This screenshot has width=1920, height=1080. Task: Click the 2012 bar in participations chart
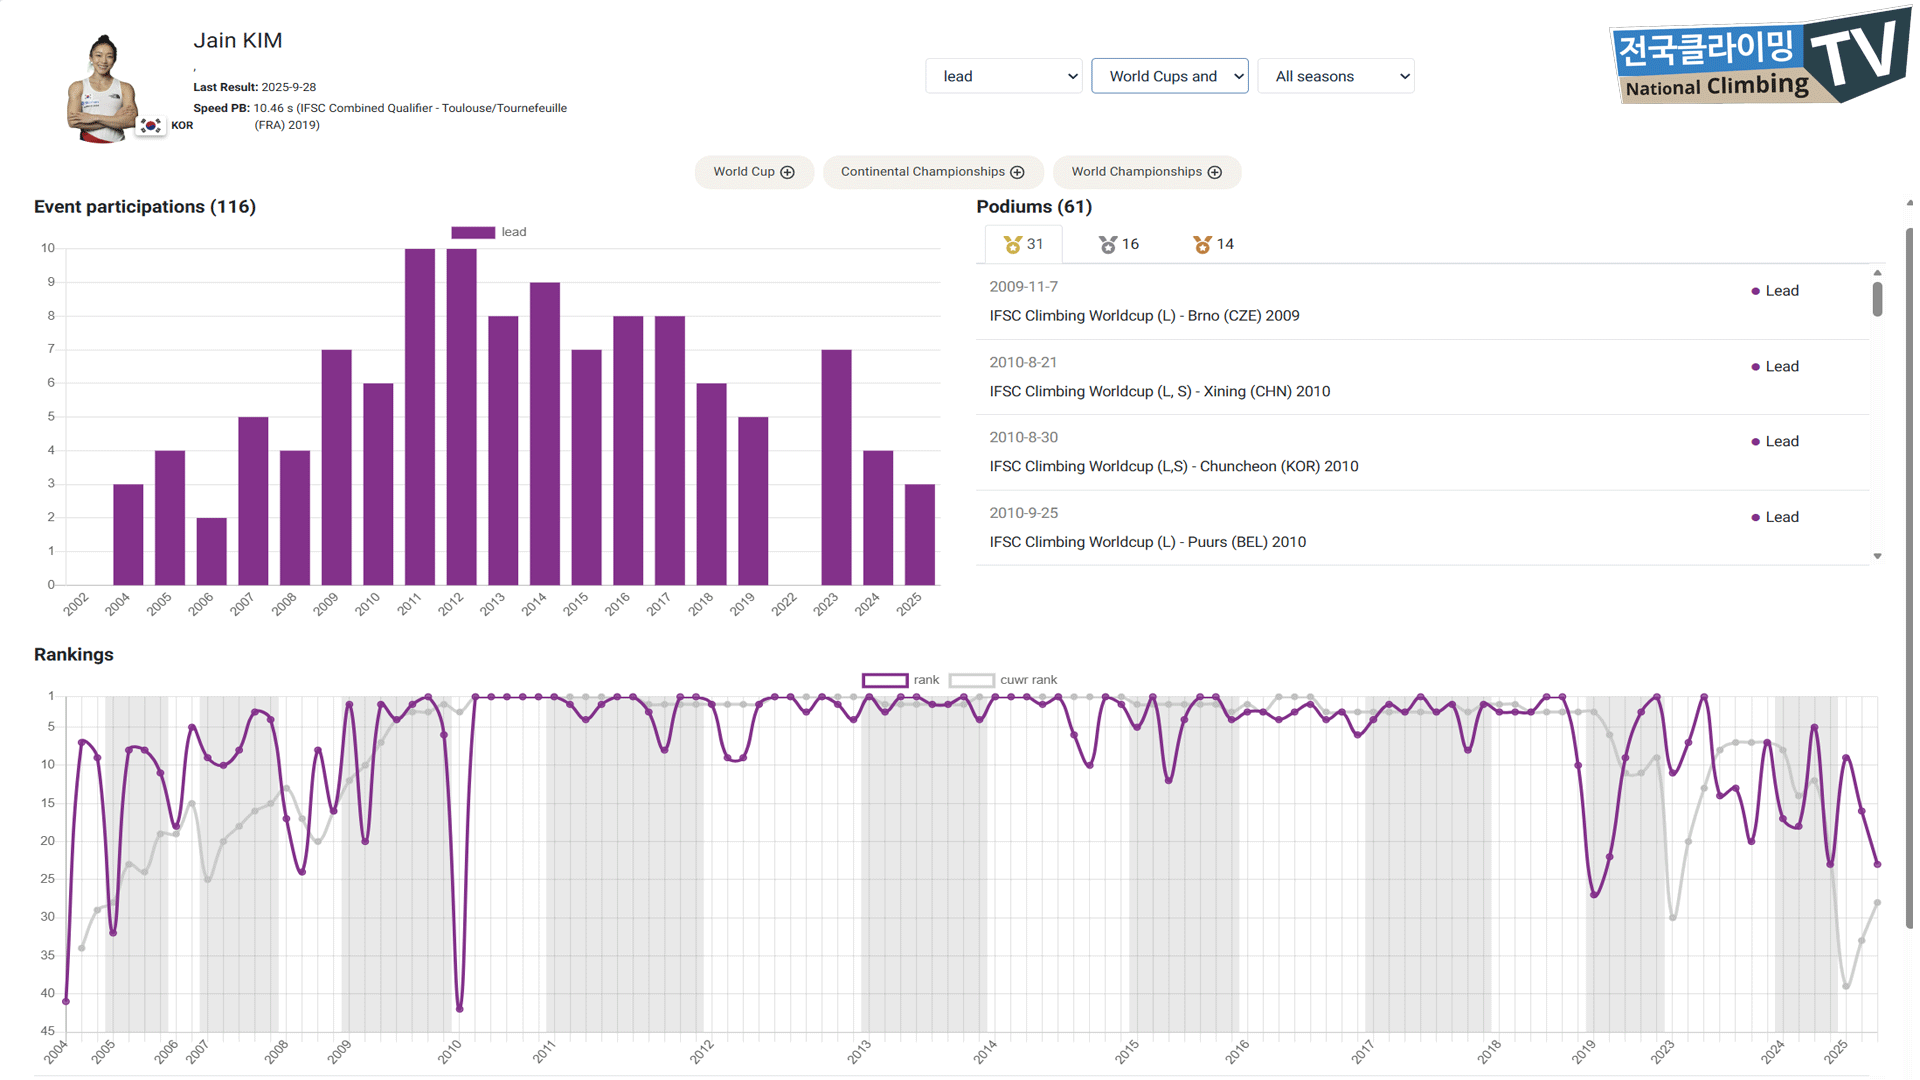[x=461, y=416]
